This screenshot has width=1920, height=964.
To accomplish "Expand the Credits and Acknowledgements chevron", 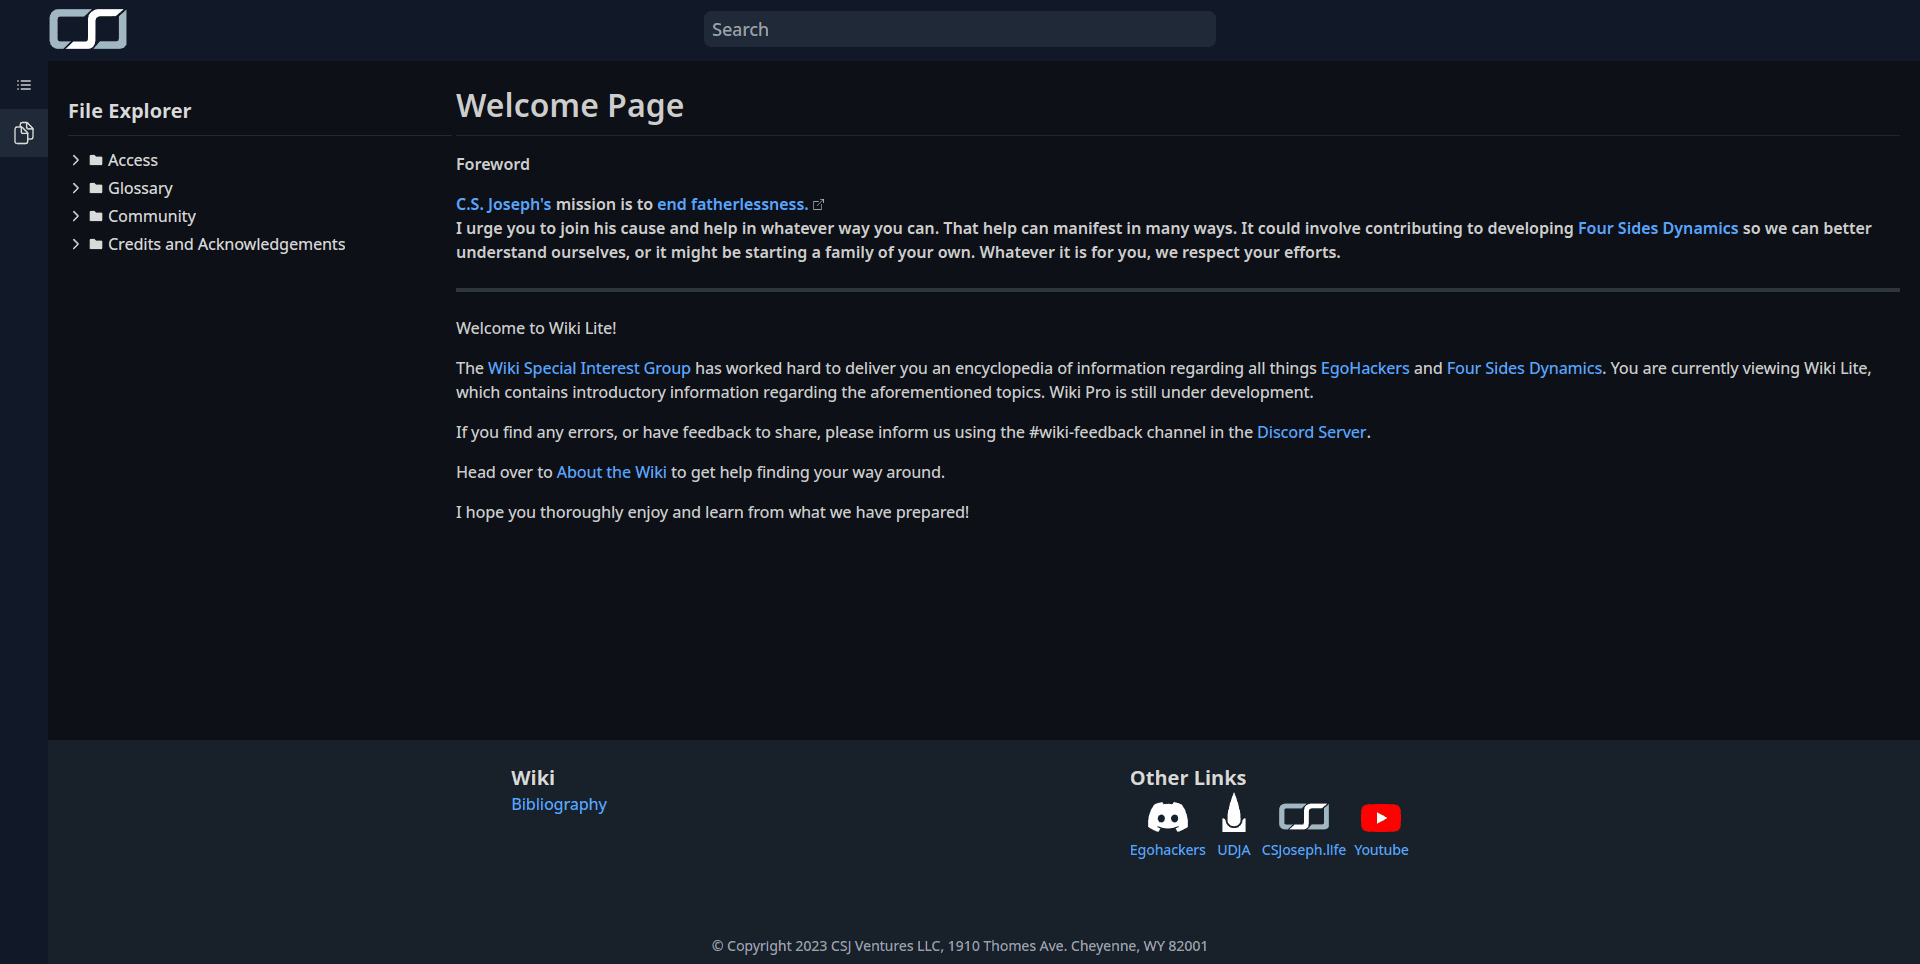I will (x=76, y=244).
